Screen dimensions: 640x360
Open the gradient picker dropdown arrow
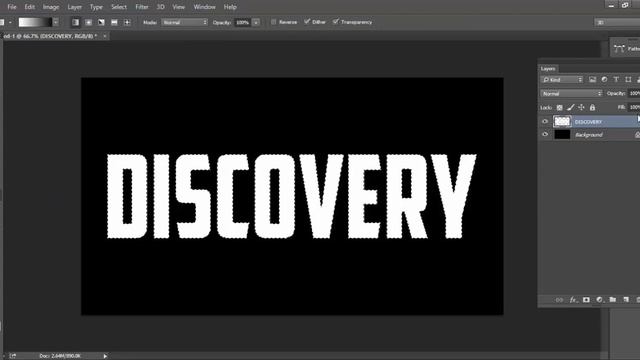coord(56,22)
